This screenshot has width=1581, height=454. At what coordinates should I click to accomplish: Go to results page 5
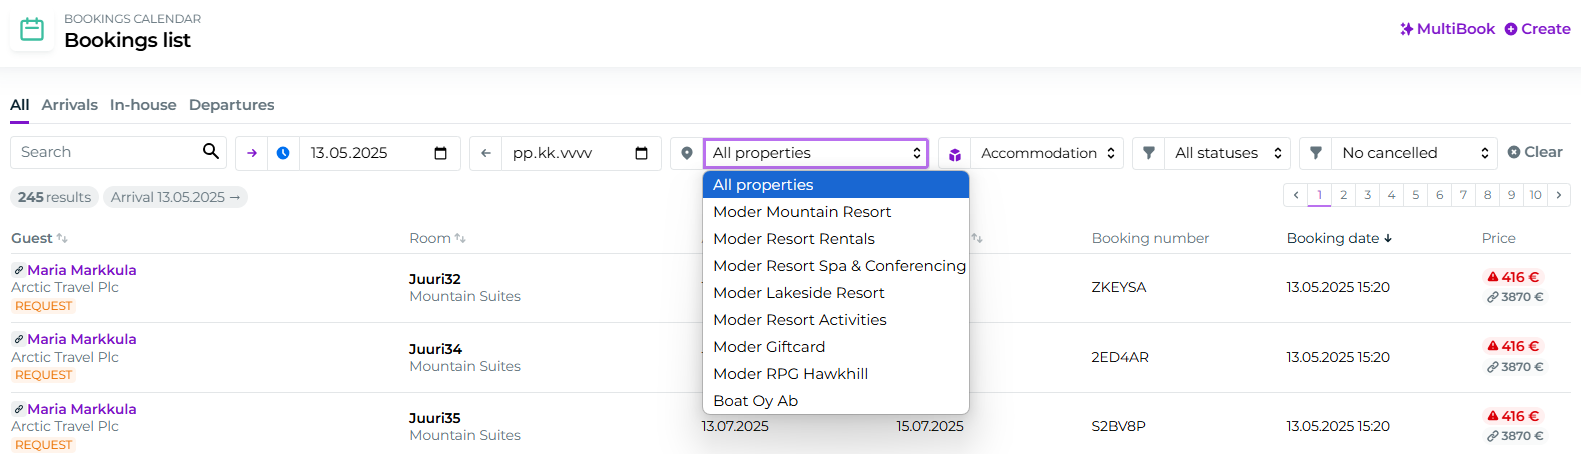click(1415, 195)
